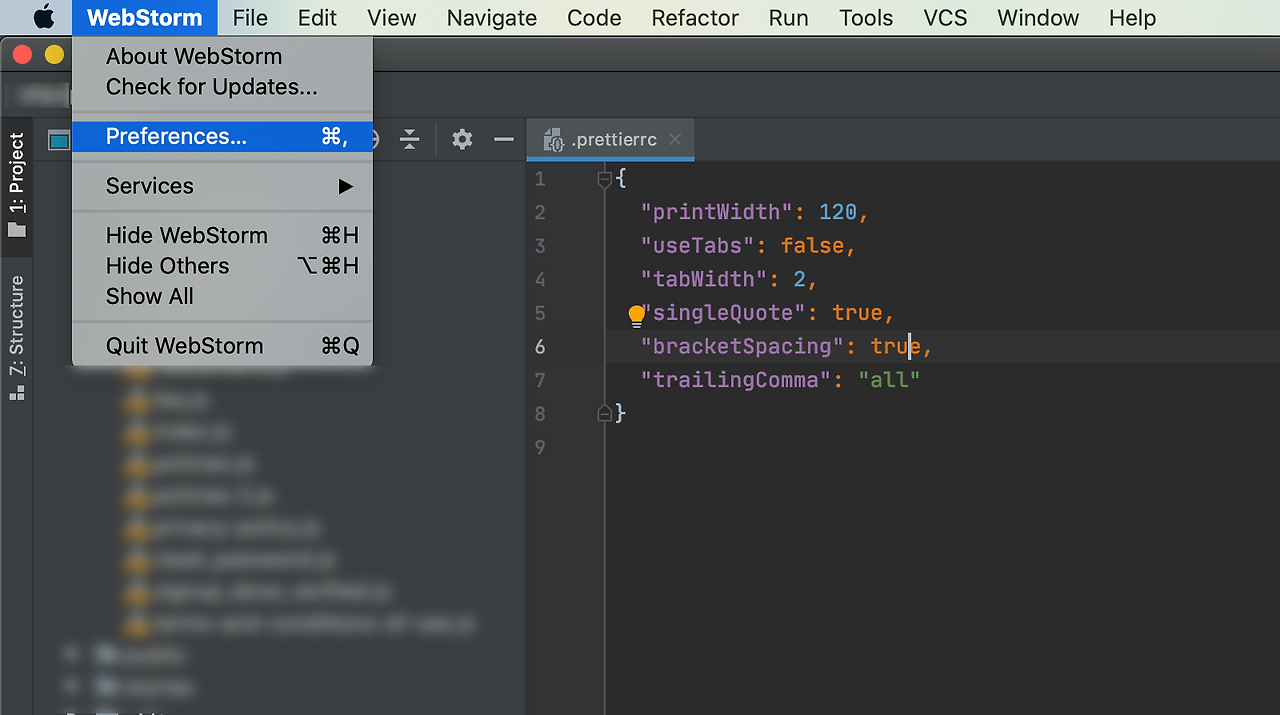Select the .prettierrc editor tab

610,140
